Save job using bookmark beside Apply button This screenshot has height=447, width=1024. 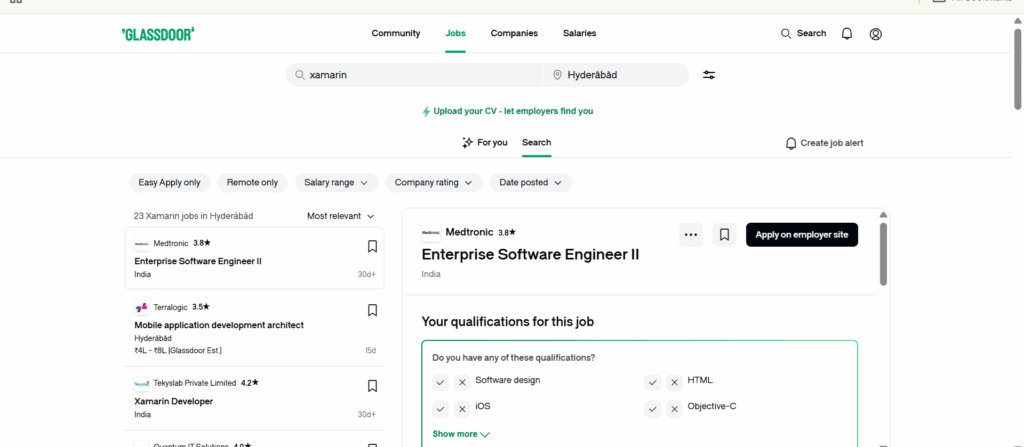click(725, 235)
